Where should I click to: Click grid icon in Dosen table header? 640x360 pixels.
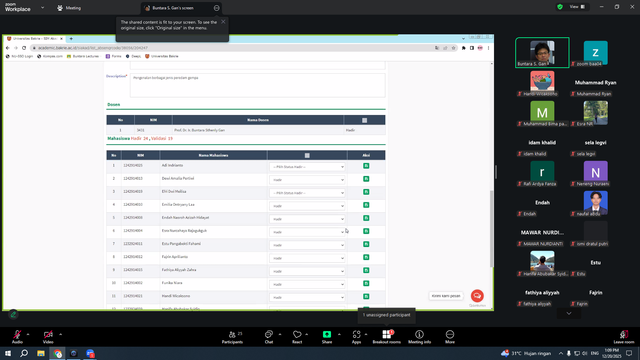pyautogui.click(x=364, y=120)
